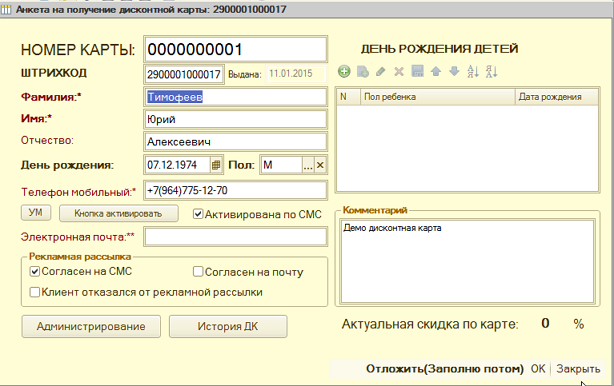Click the Телефон мобильный label
Viewport: 614px width, 386px height.
click(x=78, y=192)
